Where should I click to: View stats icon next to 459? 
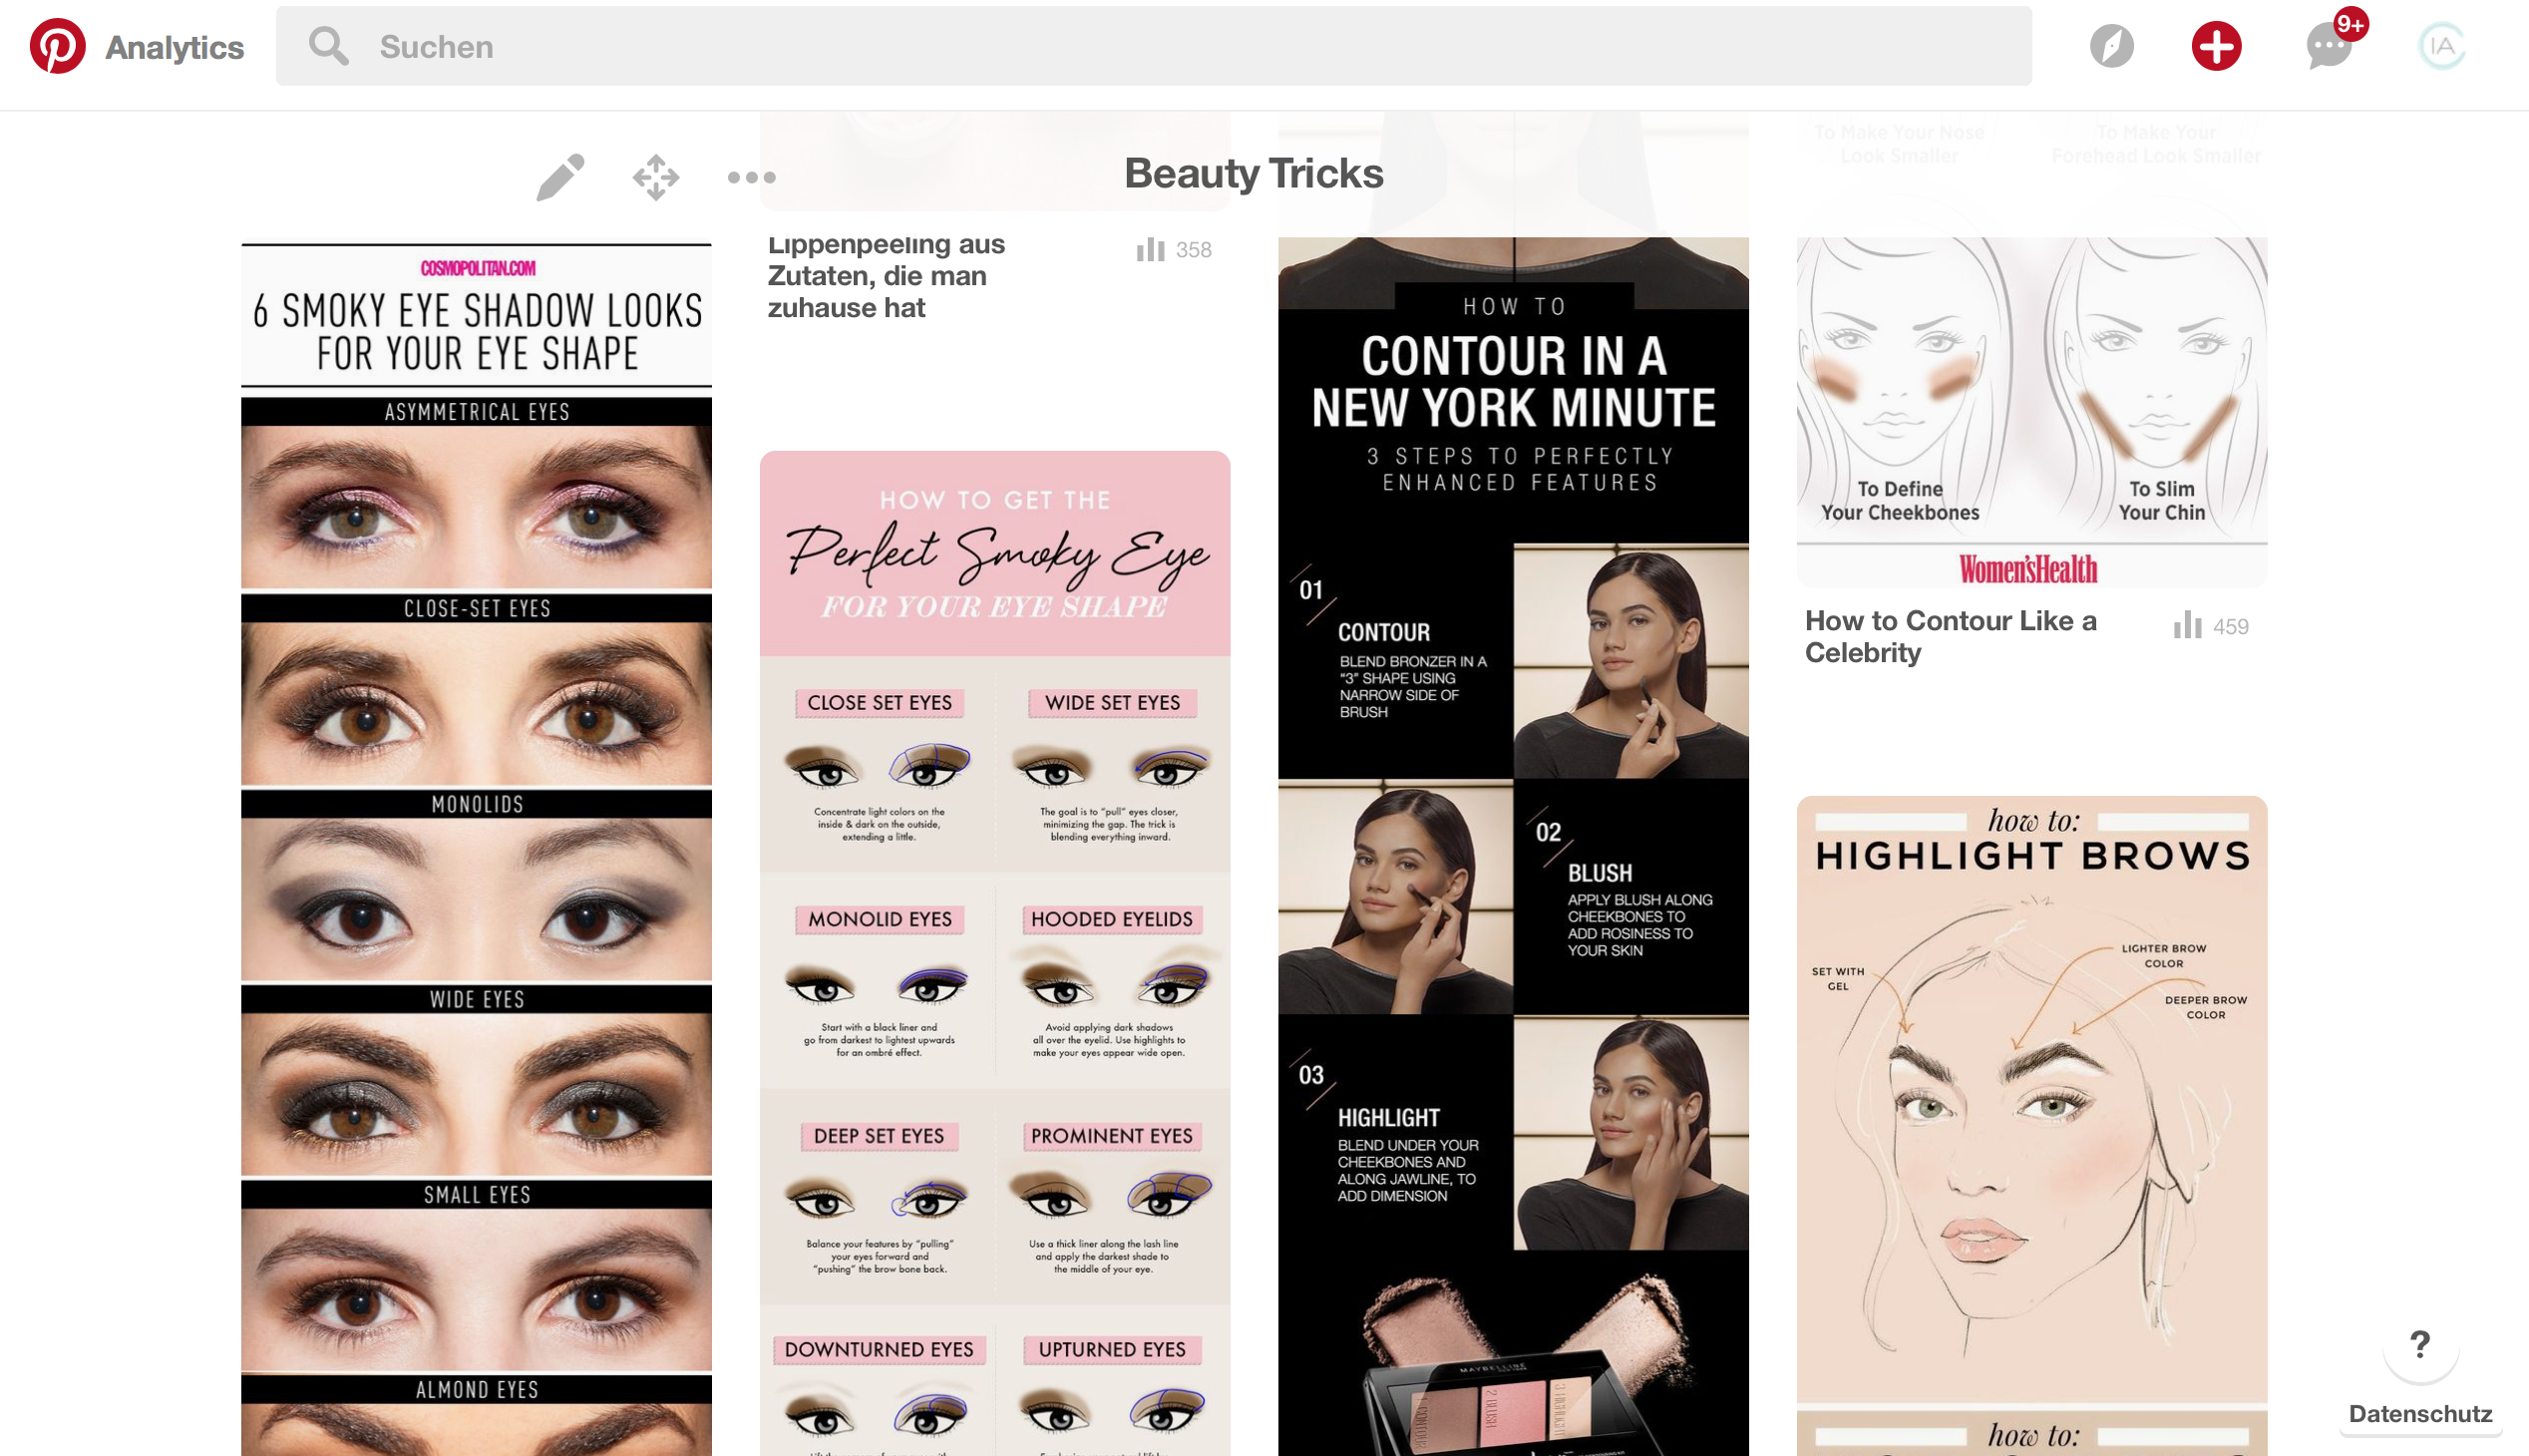[2188, 626]
